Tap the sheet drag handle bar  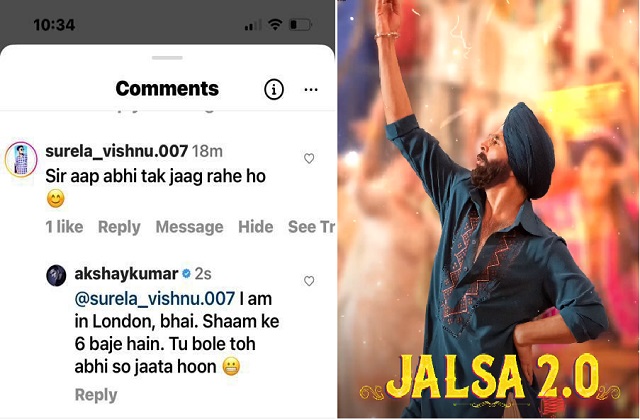click(167, 58)
